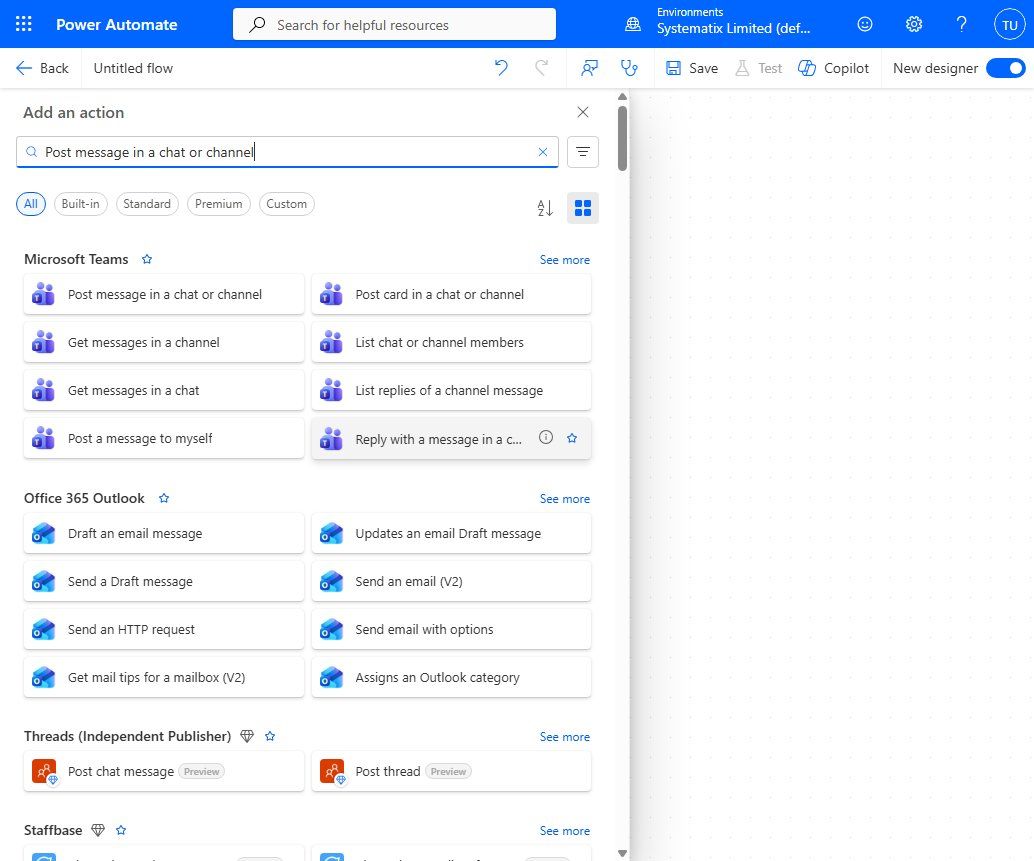Viewport: 1034px width, 861px height.
Task: Click the Redo arrow icon
Action: (x=541, y=68)
